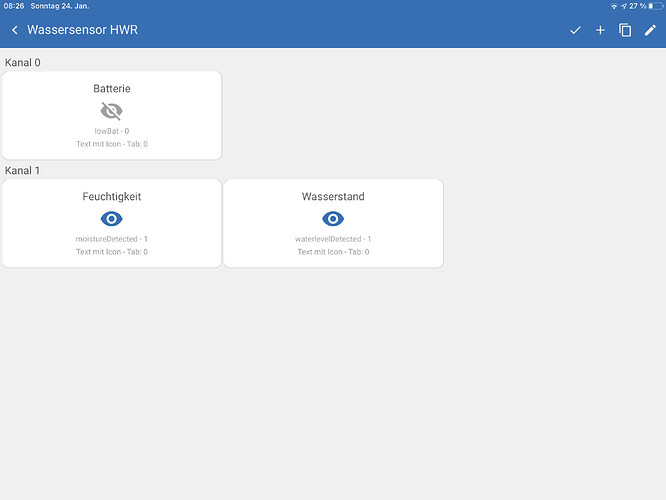666x500 pixels.
Task: Click the moistureDetected - 1 datapoint text
Action: pos(112,239)
